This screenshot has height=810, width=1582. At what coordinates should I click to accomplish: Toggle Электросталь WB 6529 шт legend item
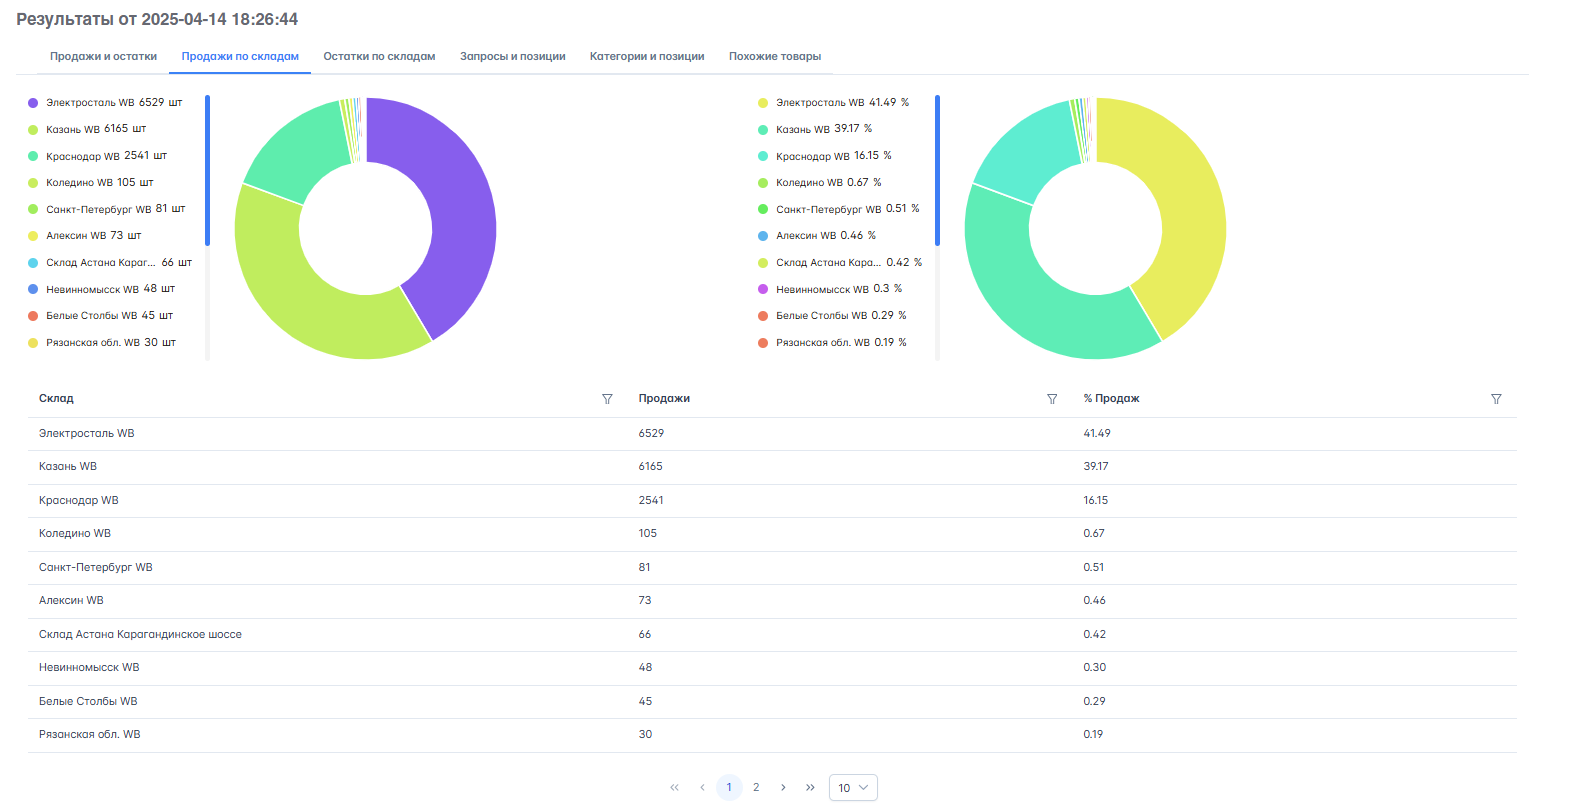click(x=105, y=103)
